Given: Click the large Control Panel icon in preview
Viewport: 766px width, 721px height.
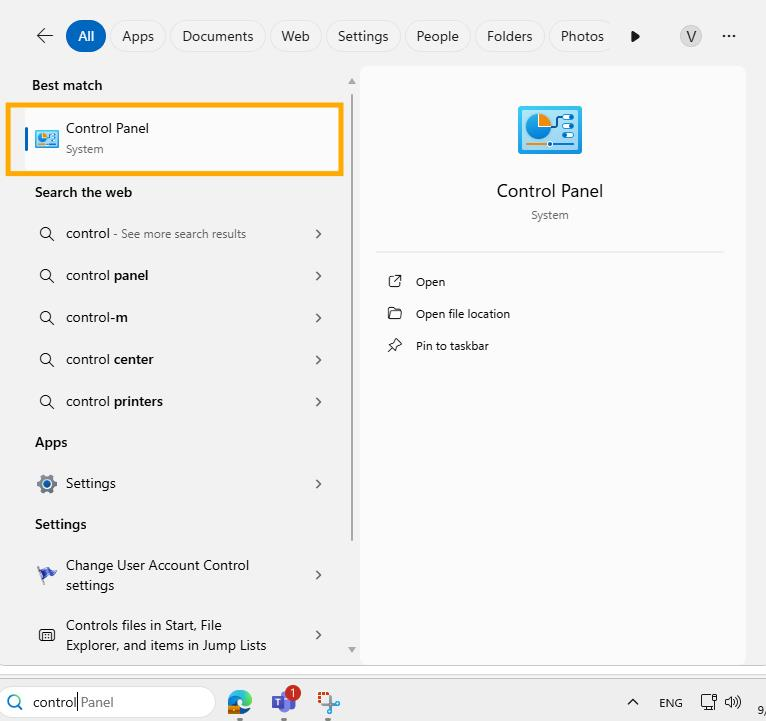Looking at the screenshot, I should (x=550, y=130).
